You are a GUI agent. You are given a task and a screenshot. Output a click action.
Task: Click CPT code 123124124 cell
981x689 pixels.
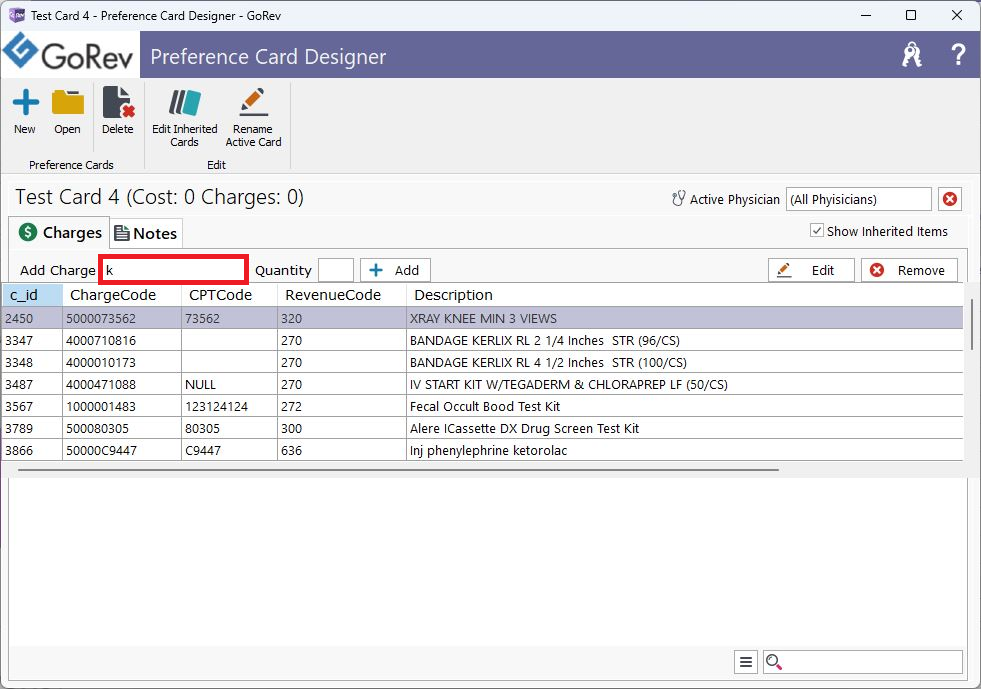pyautogui.click(x=229, y=406)
